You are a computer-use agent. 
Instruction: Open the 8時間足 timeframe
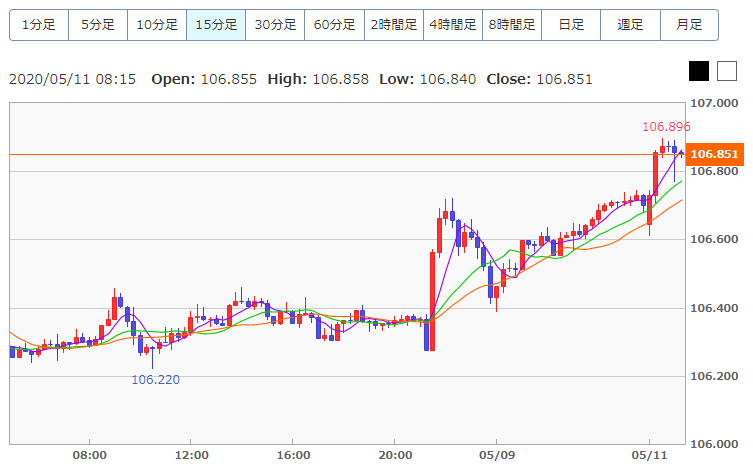(512, 25)
